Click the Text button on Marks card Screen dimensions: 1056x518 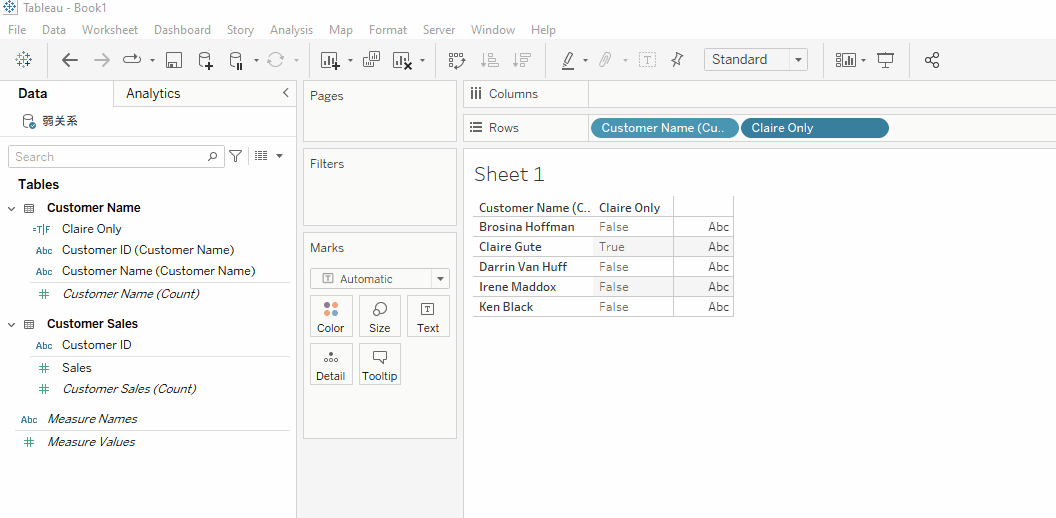point(428,317)
